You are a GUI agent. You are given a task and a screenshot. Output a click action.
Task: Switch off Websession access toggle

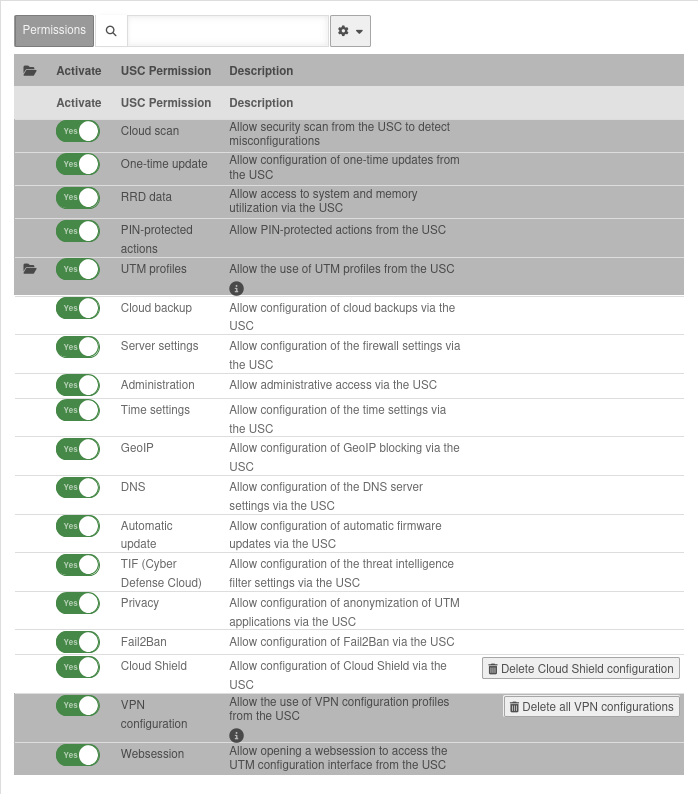click(78, 755)
